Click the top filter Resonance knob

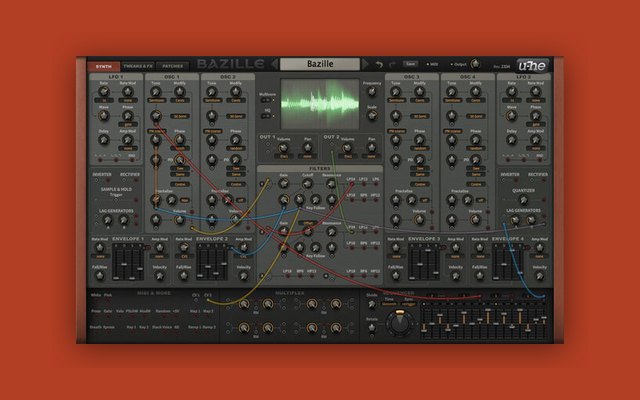point(331,184)
